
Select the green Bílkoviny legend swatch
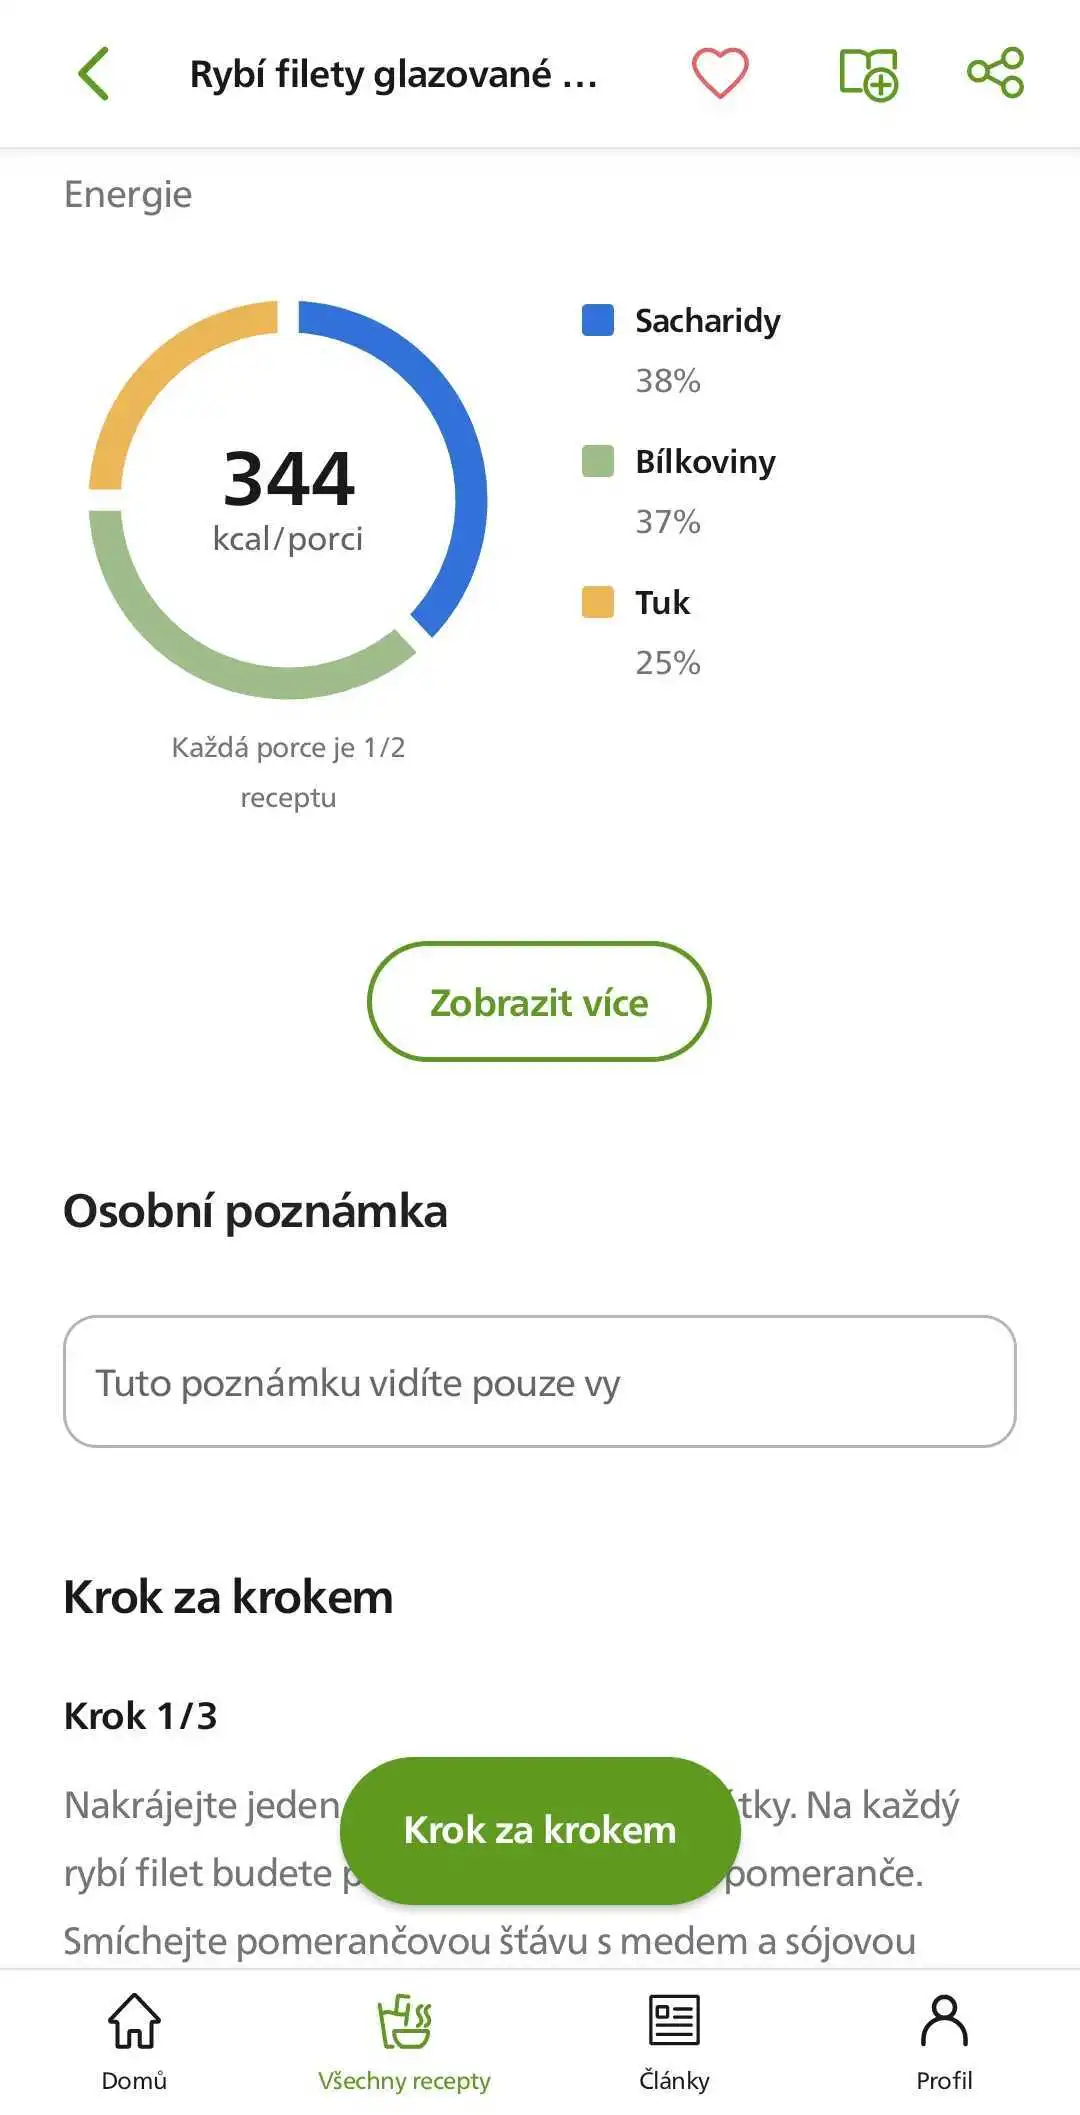598,461
